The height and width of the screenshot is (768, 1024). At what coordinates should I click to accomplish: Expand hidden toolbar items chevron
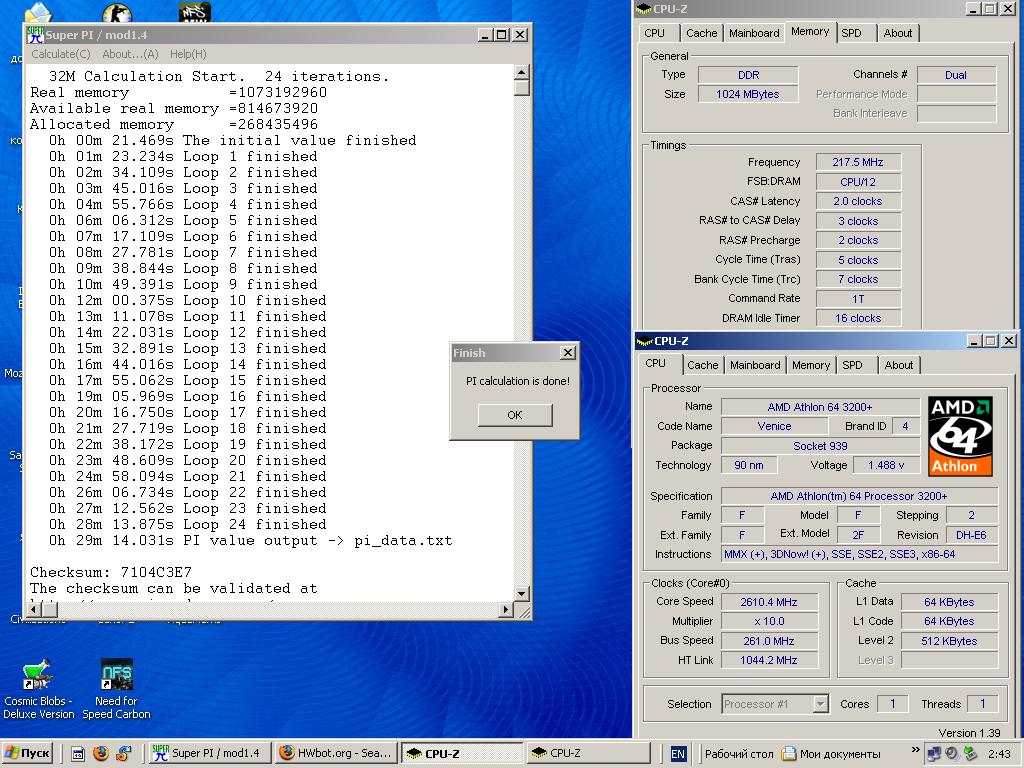(x=915, y=749)
